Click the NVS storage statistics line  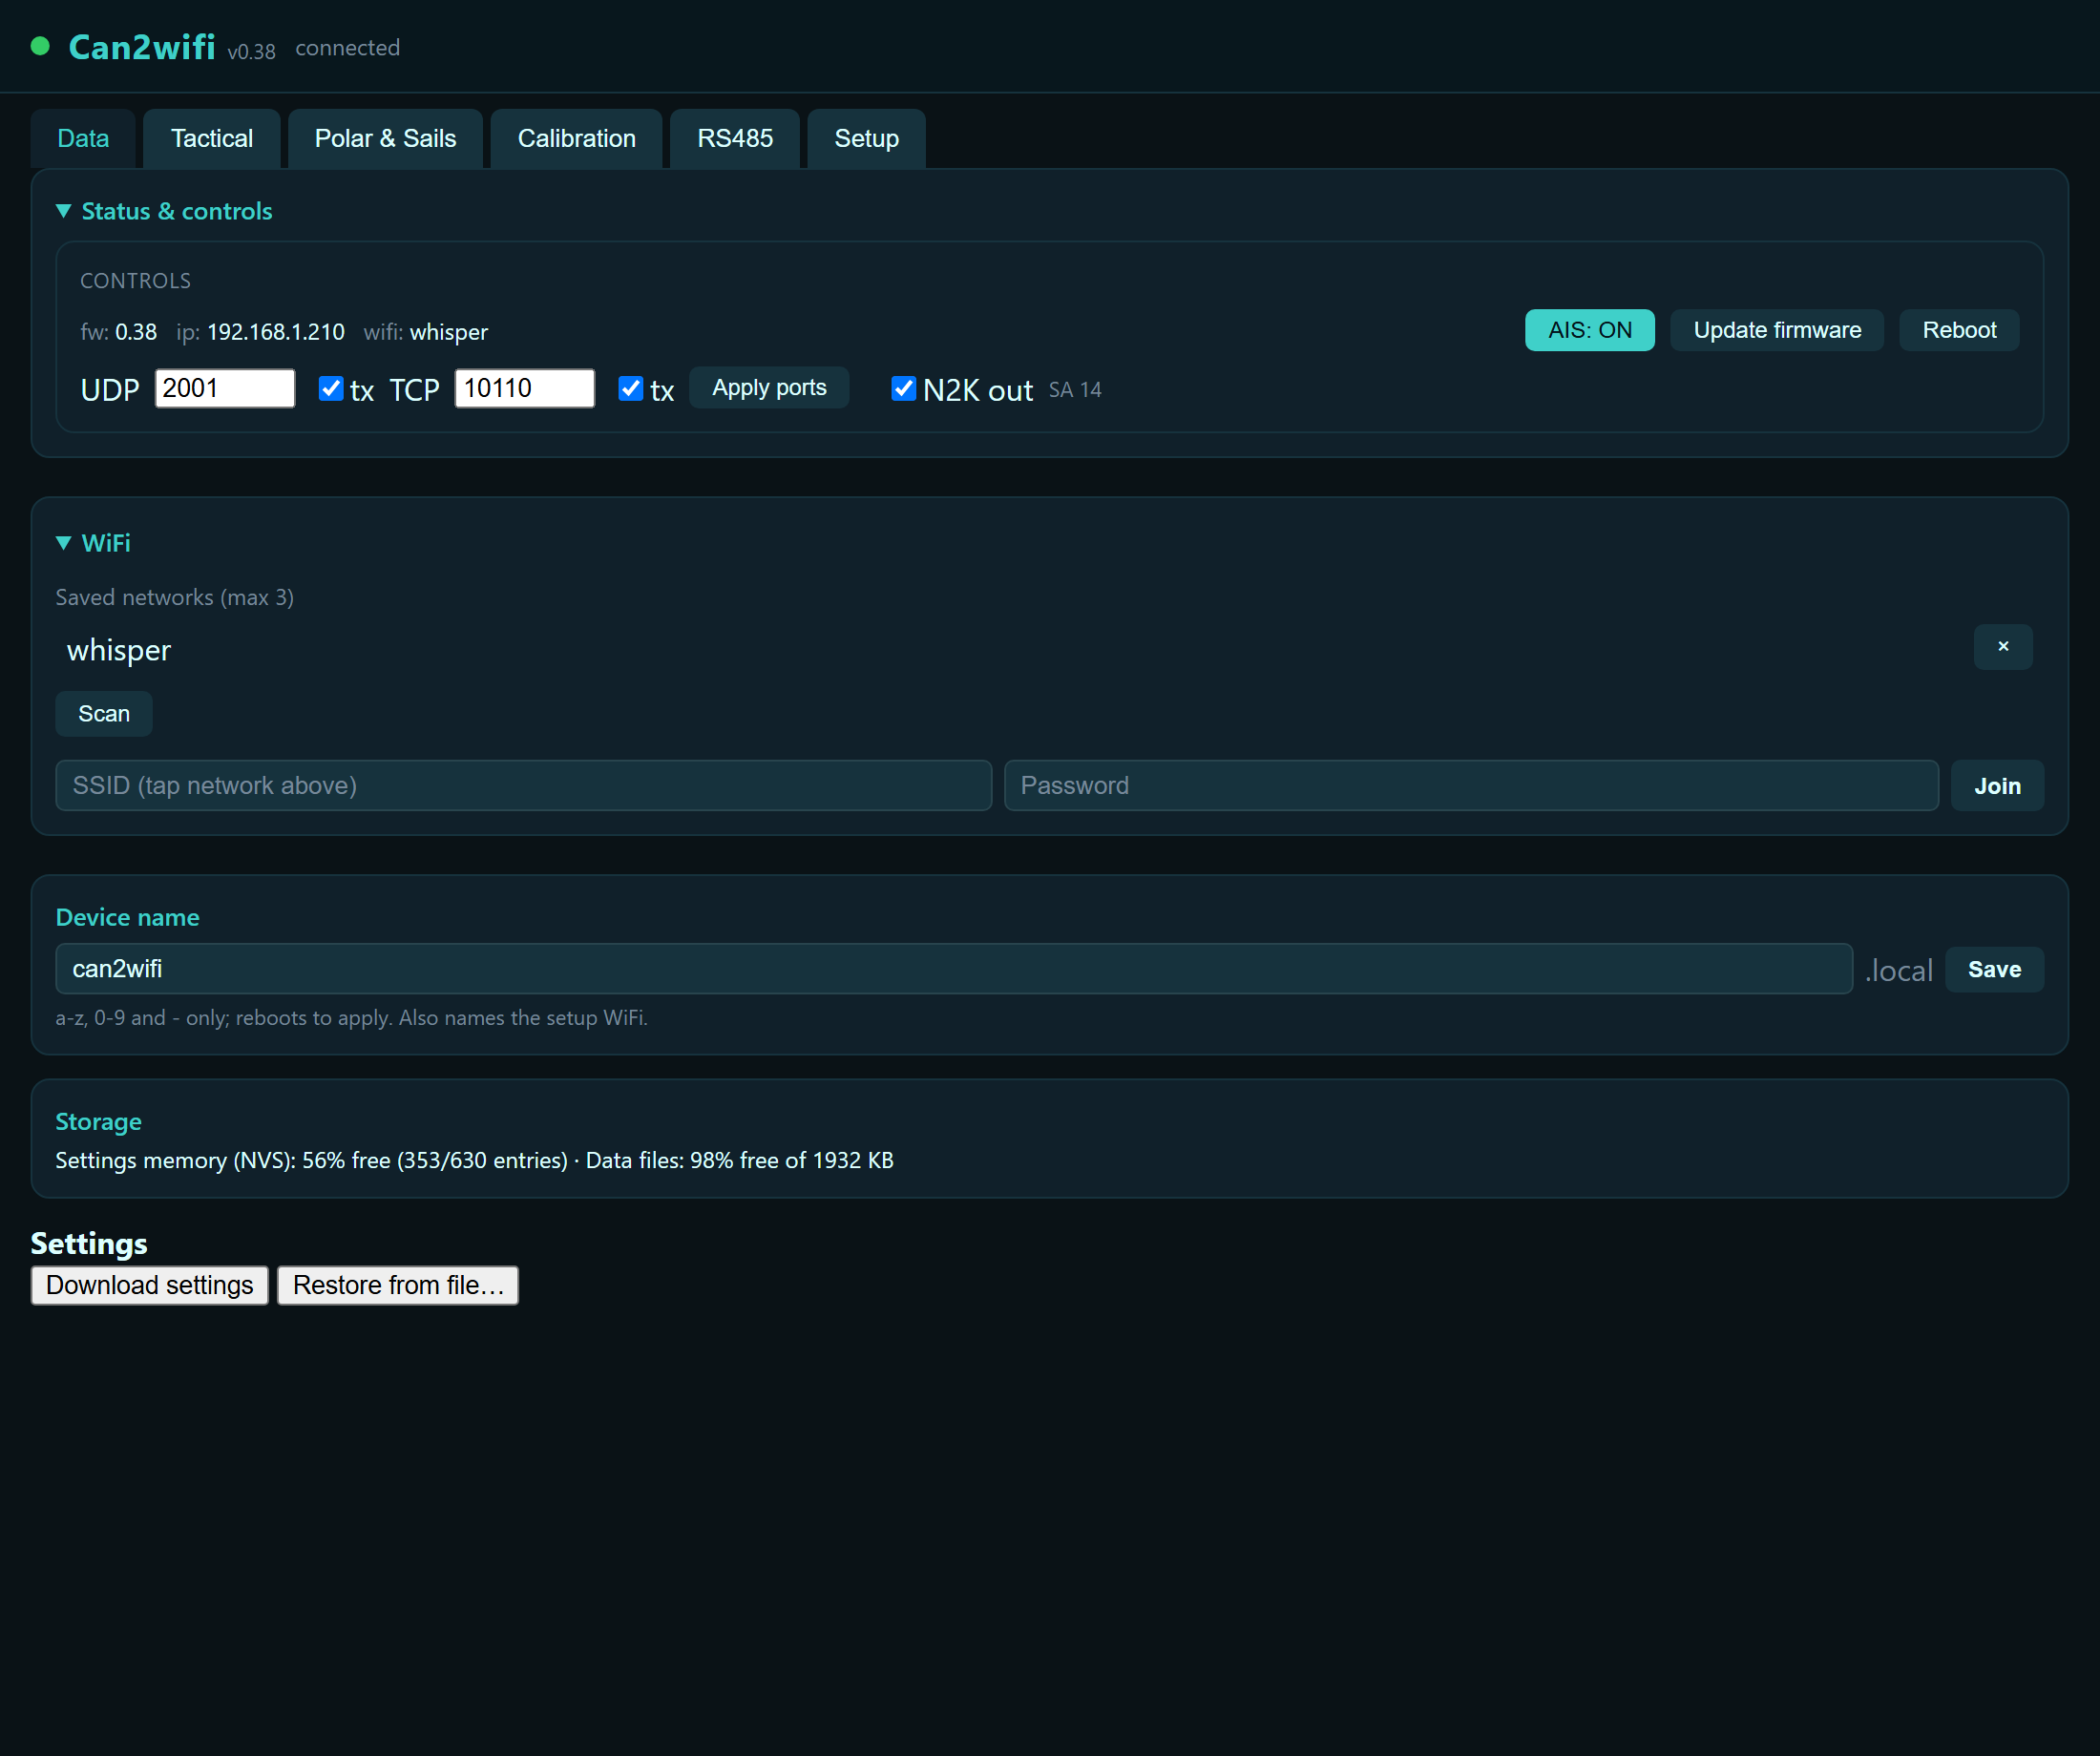click(x=474, y=1160)
